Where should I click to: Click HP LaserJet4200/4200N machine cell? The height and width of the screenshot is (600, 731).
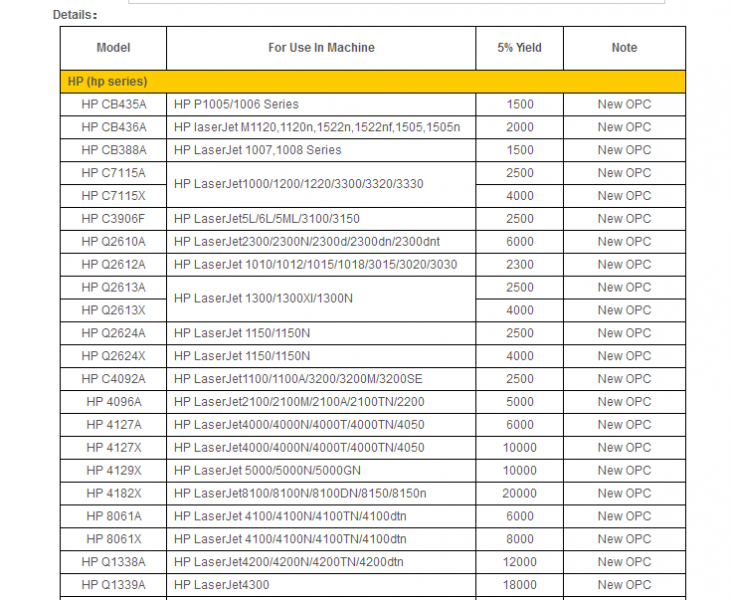321,561
